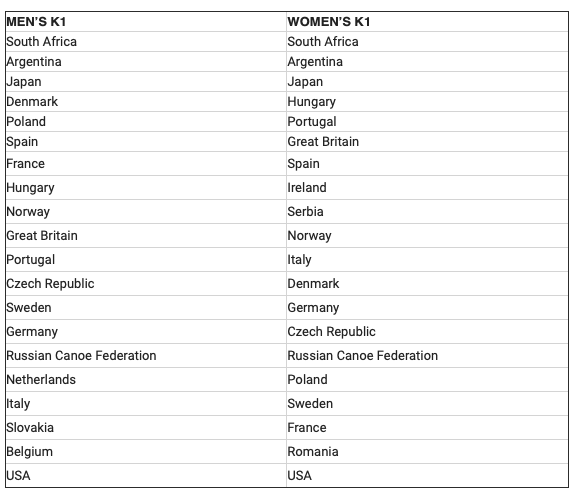Select Czech Republic in Men's K1 column
Screen dimensions: 575x495
tap(50, 283)
